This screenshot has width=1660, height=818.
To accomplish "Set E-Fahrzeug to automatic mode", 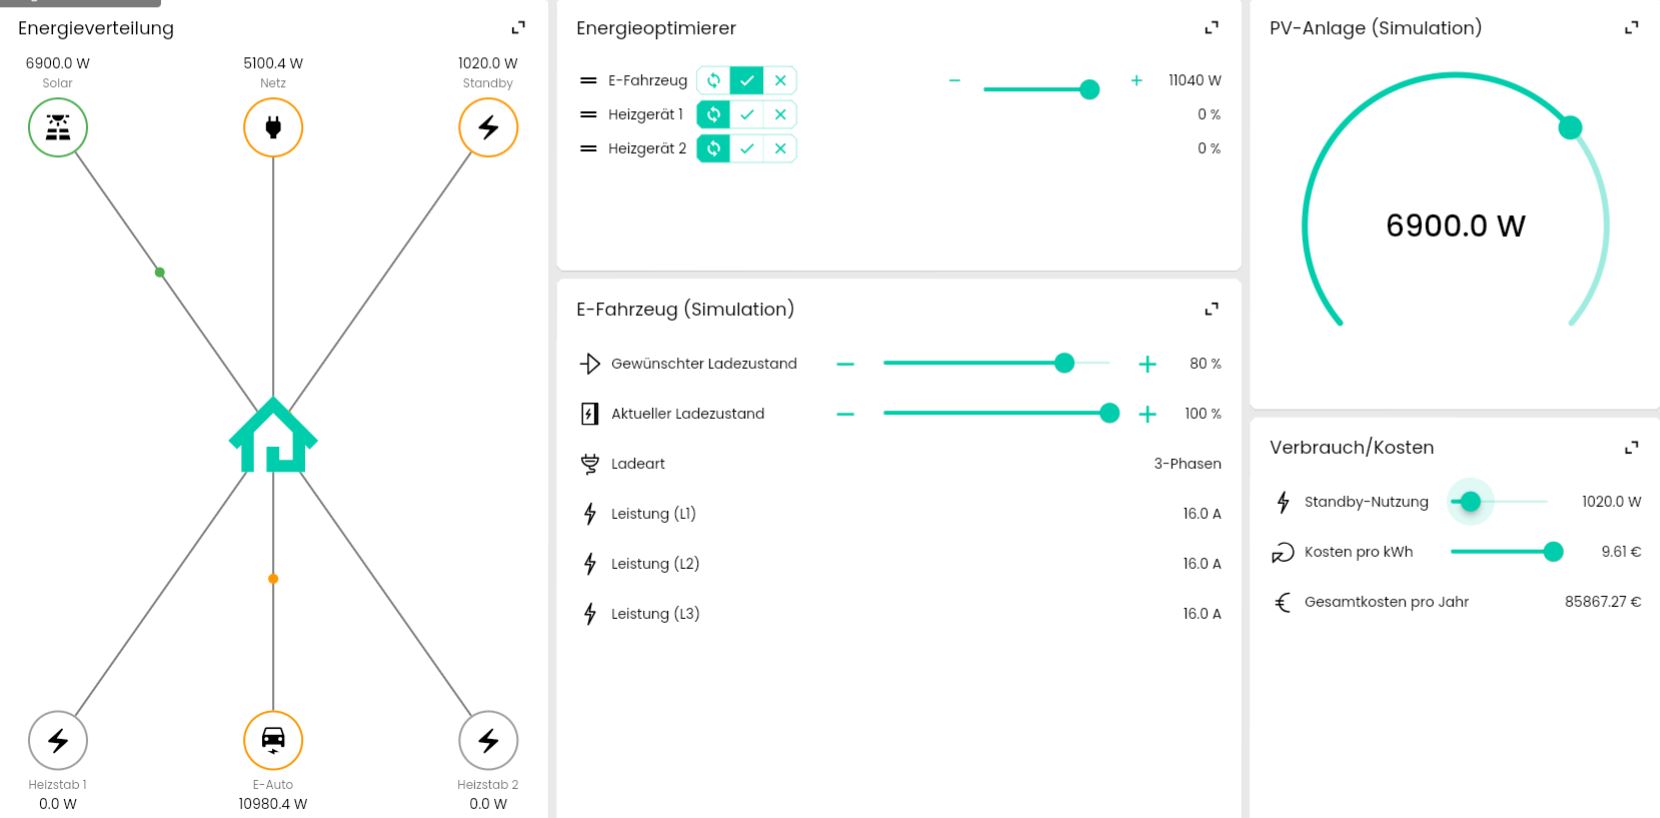I will [x=713, y=81].
